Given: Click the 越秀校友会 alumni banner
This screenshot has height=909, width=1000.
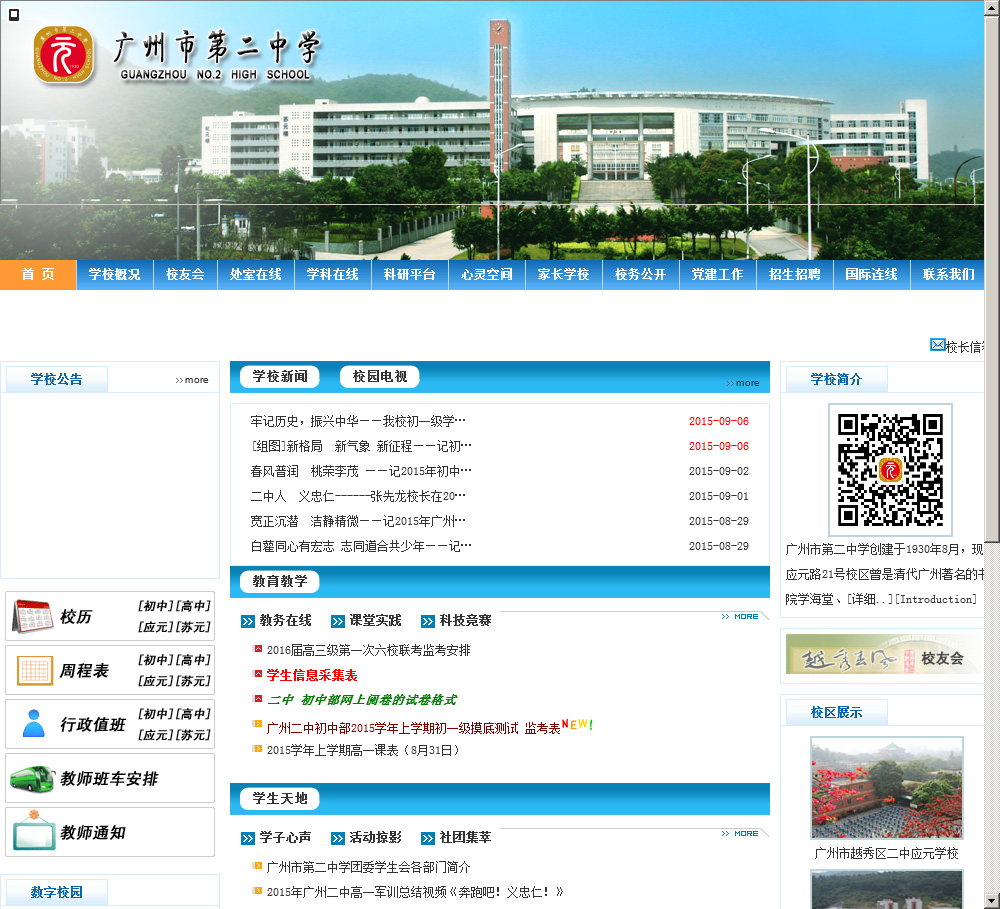Looking at the screenshot, I should (x=883, y=654).
